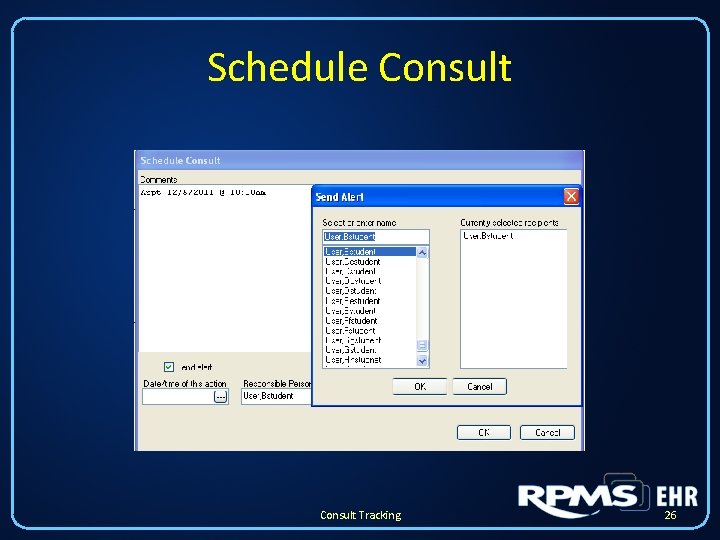Viewport: 720px width, 540px height.
Task: Click the Comments text area in Schedule Consult
Action: [225, 269]
